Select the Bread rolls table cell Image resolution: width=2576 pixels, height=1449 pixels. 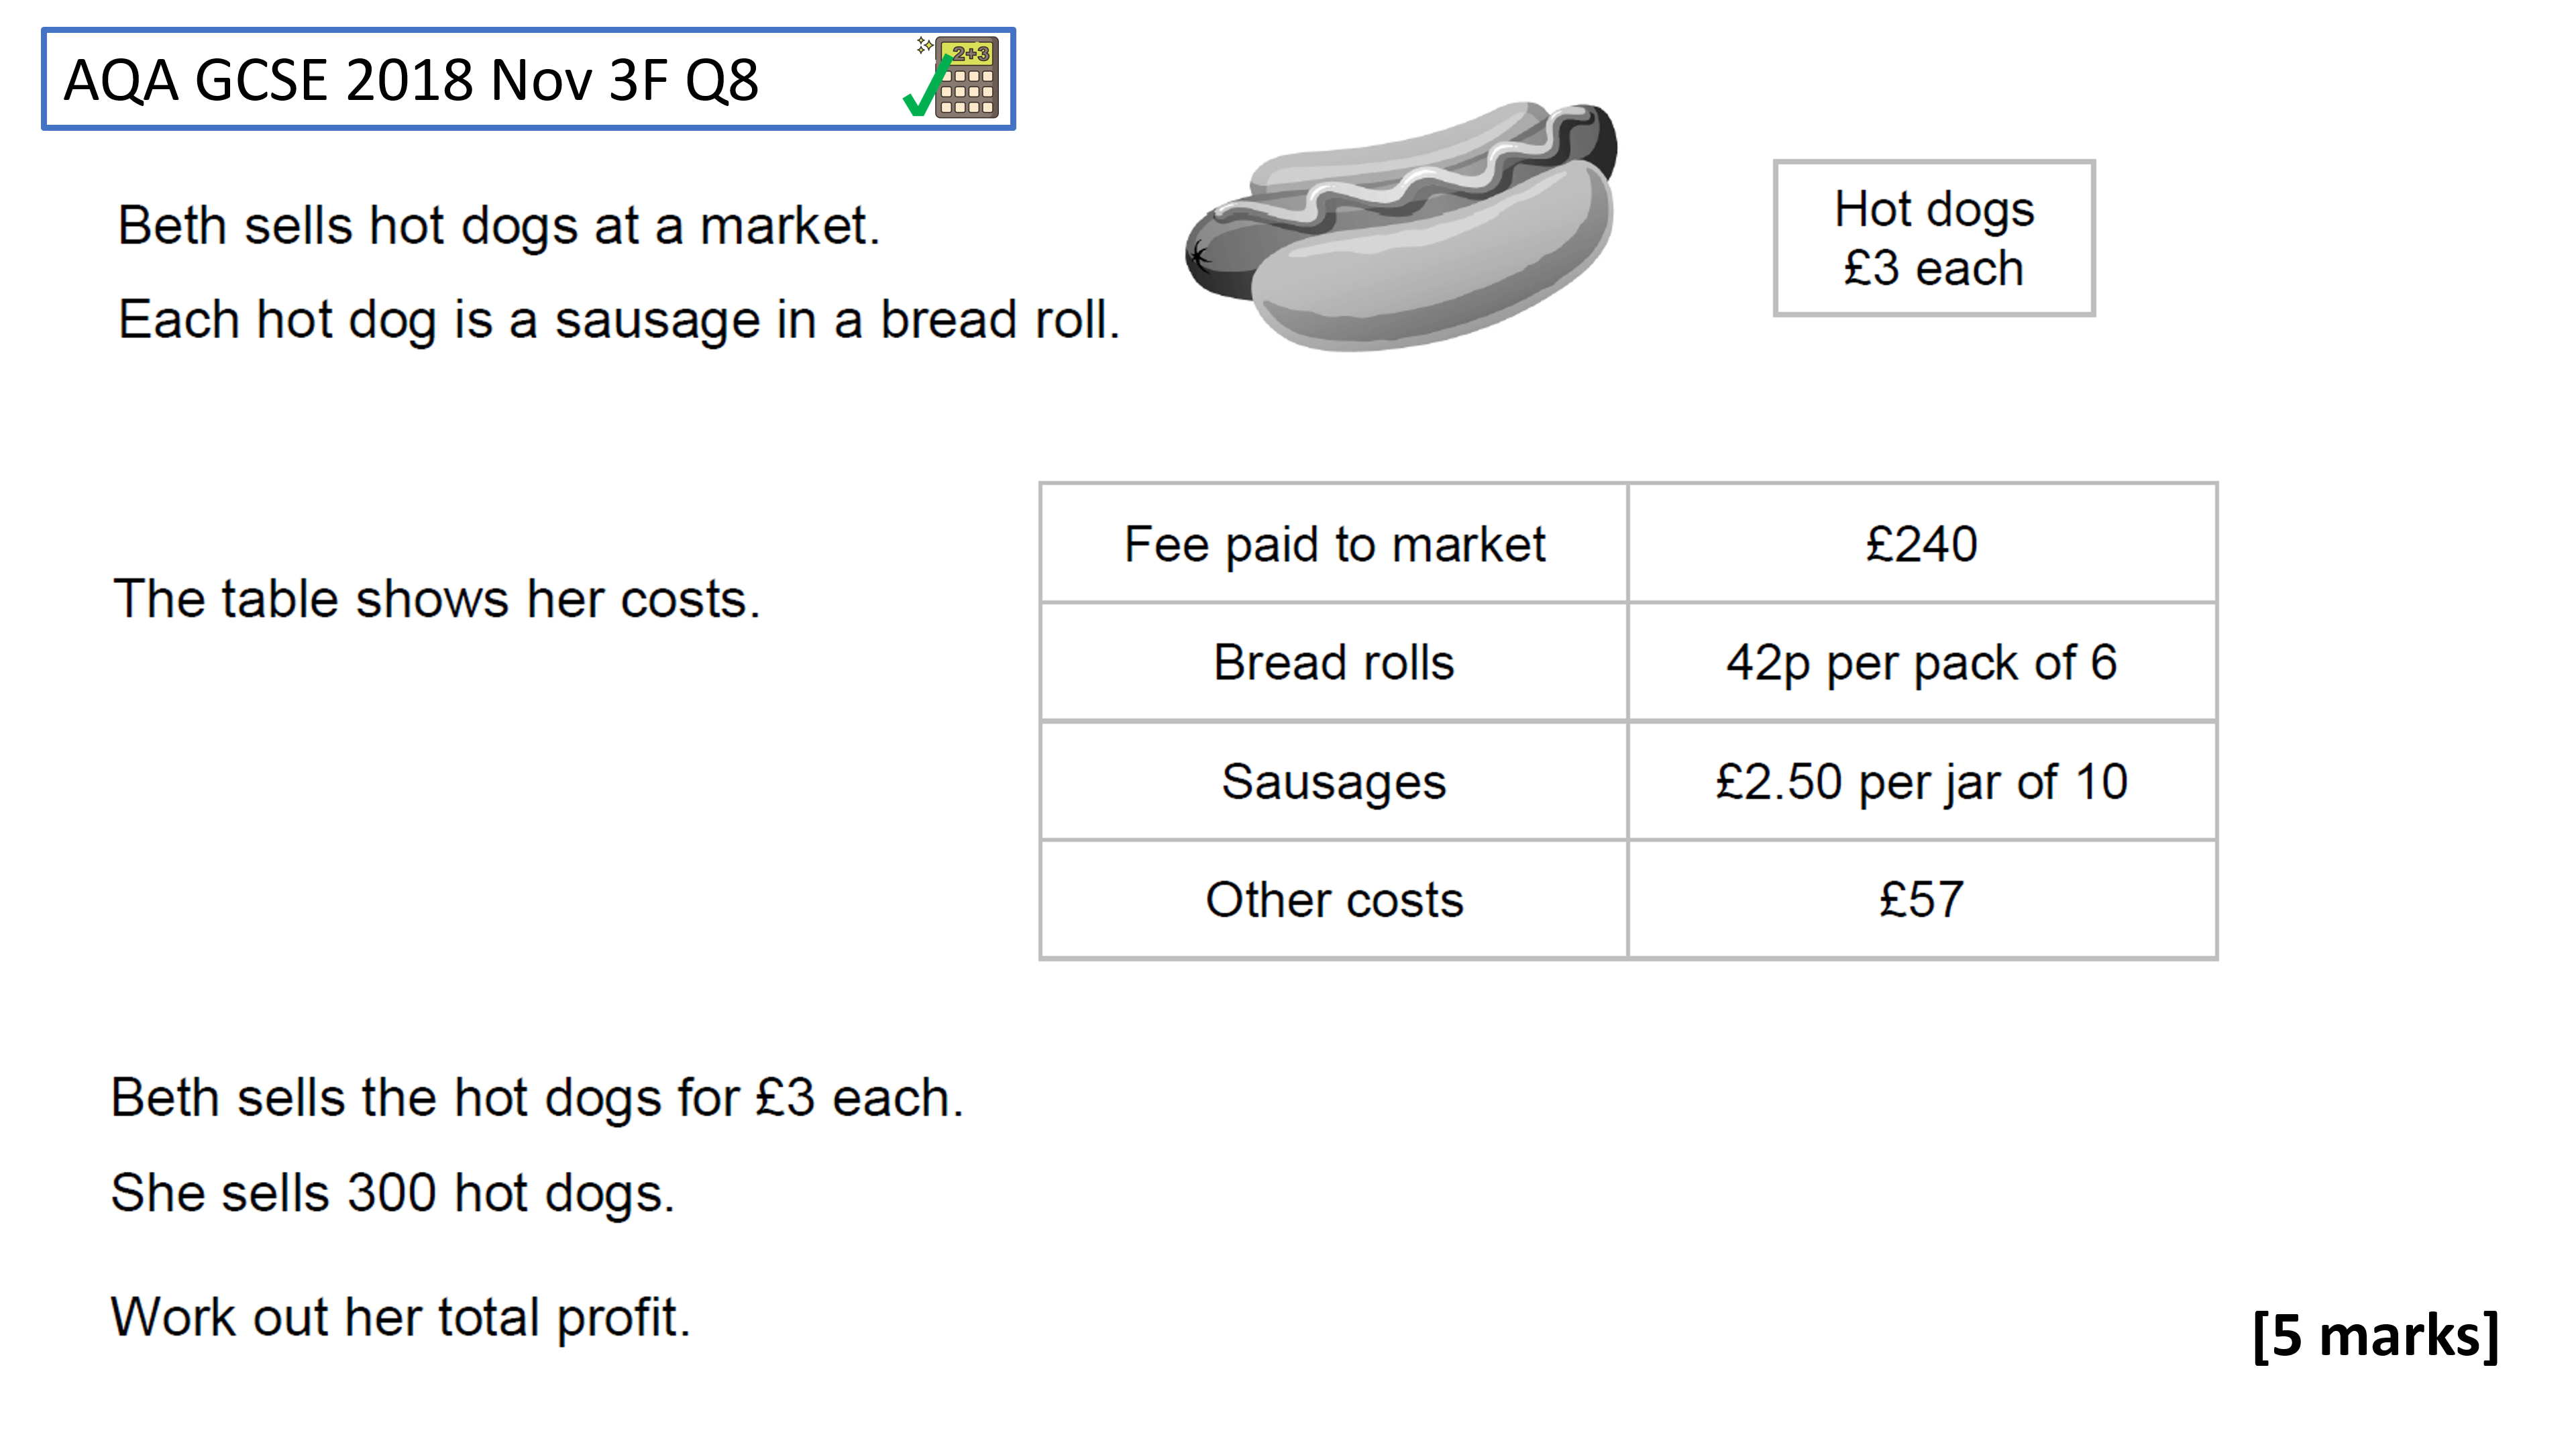click(1334, 662)
